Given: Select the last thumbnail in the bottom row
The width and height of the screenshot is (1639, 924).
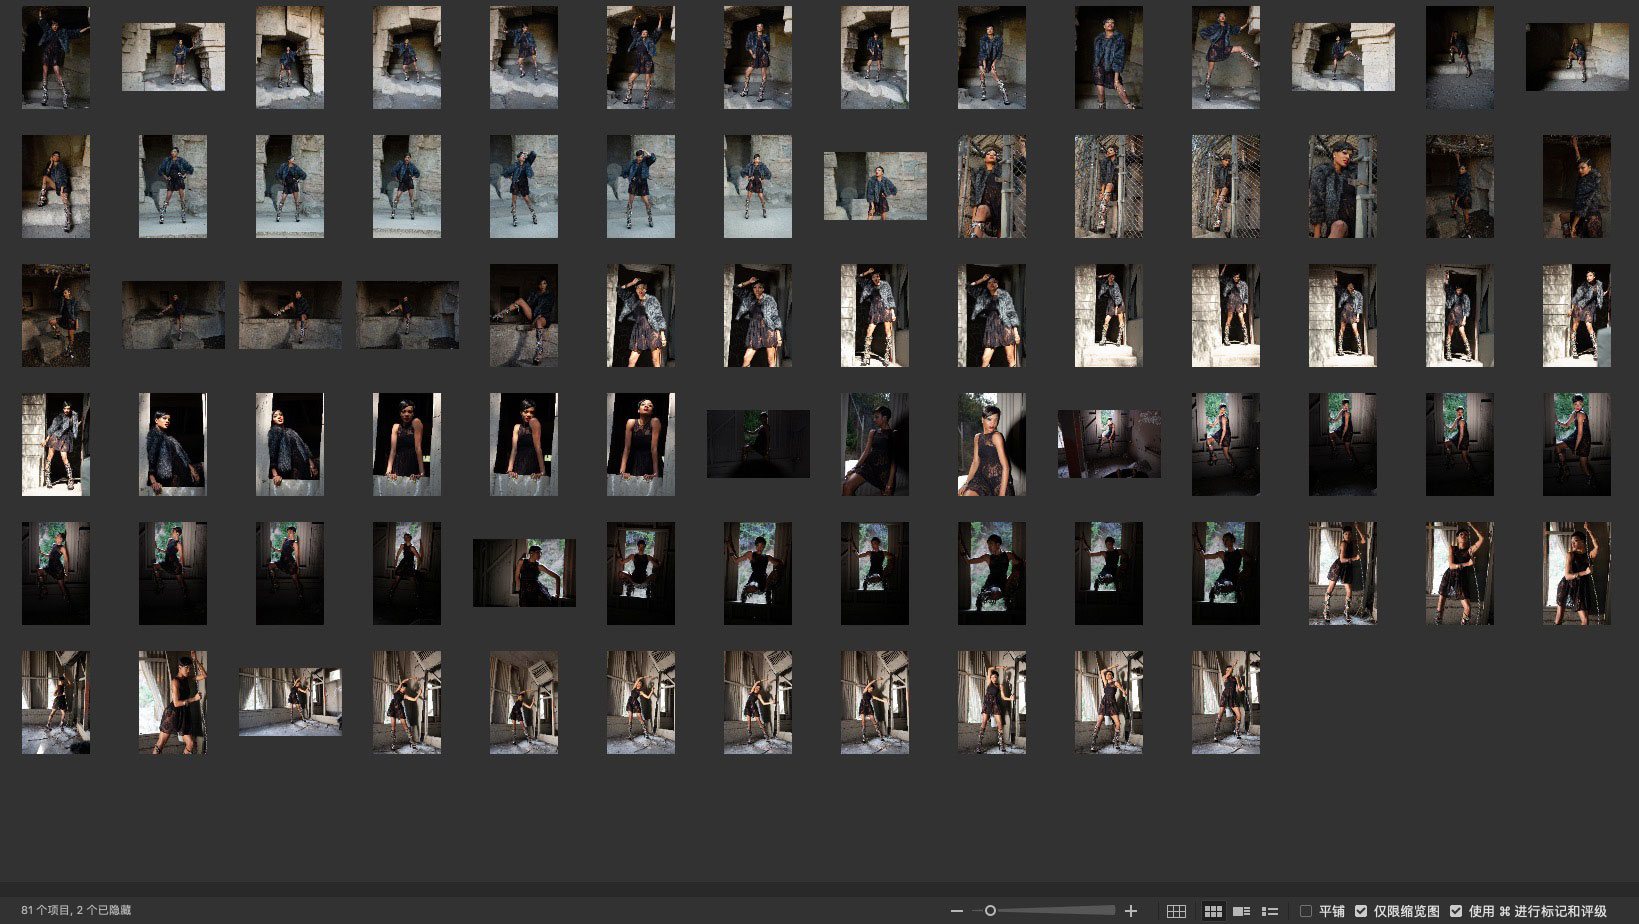Looking at the screenshot, I should pyautogui.click(x=1226, y=702).
